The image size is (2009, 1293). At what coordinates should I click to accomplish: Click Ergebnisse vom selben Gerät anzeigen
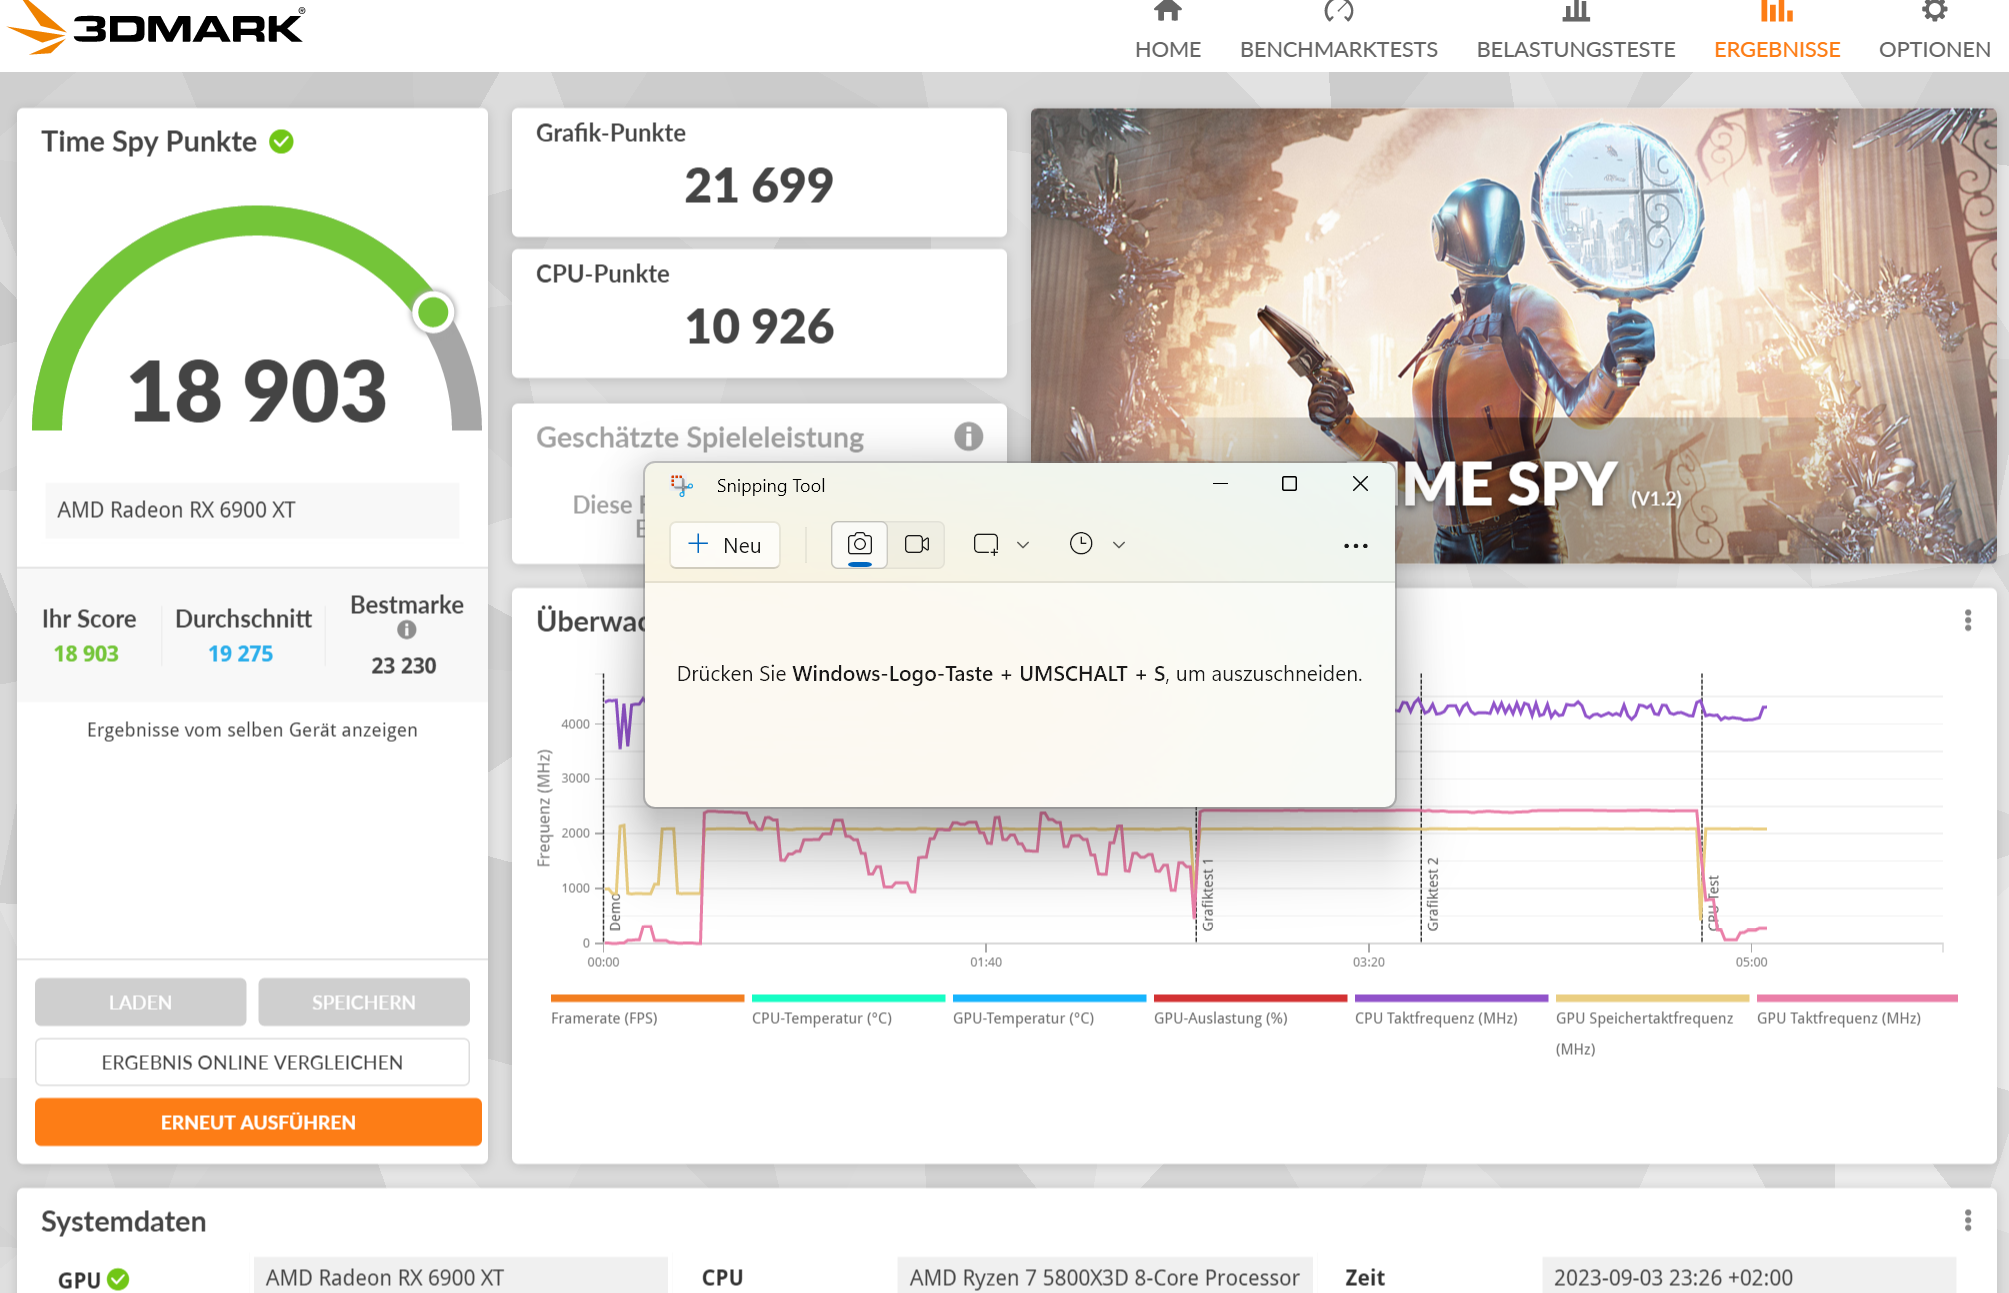click(252, 730)
